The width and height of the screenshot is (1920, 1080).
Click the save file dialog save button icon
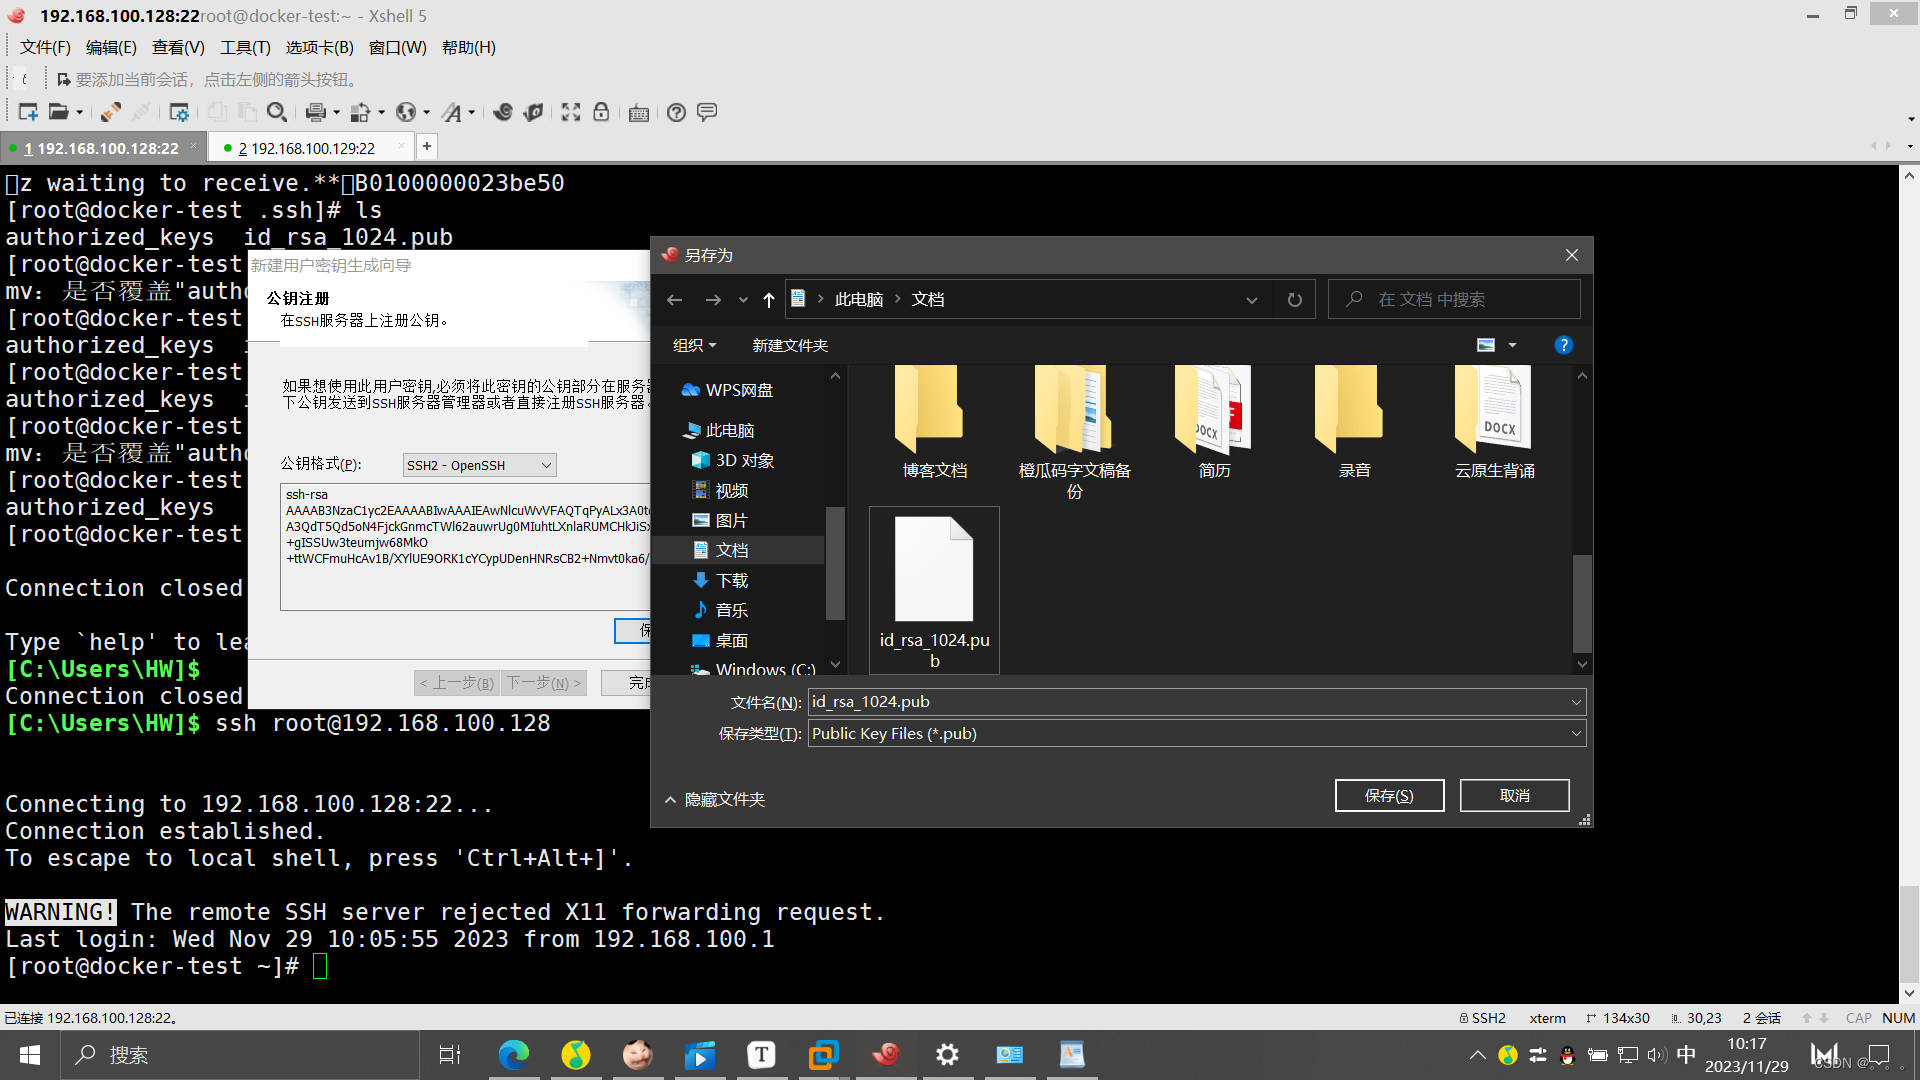click(1389, 795)
